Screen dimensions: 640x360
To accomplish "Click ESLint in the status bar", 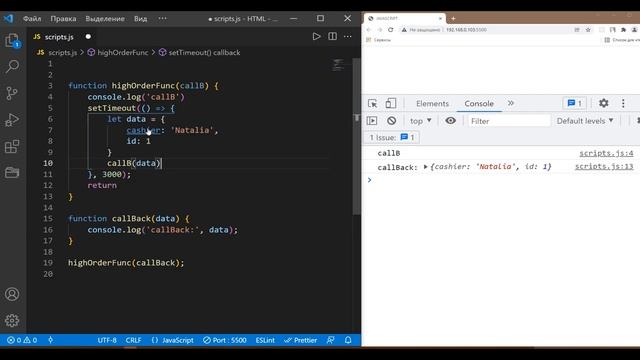I will (x=265, y=340).
